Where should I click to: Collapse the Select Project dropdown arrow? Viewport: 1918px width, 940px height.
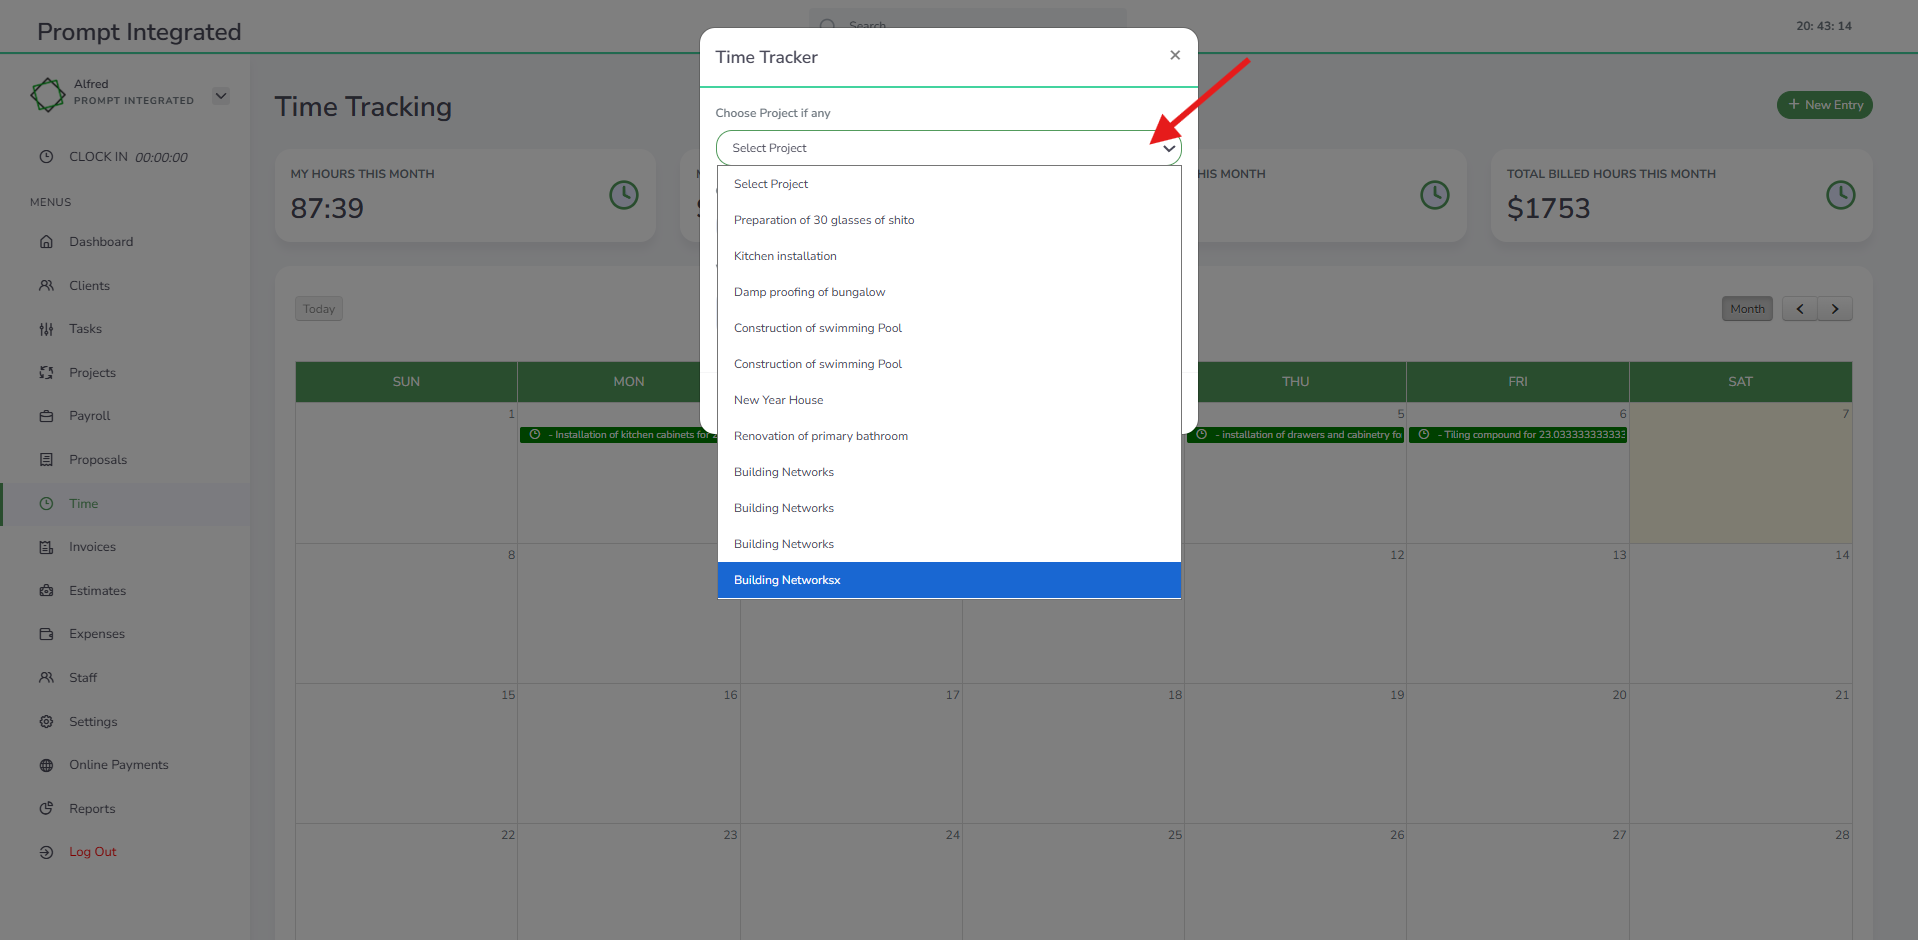(x=1168, y=148)
